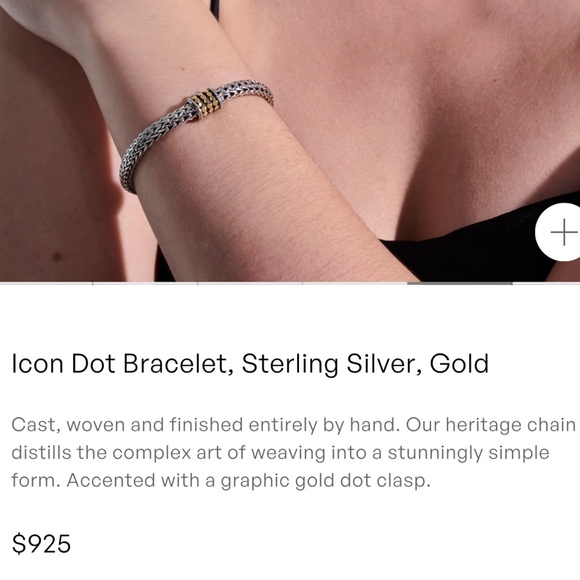Select the first carousel indicator segment
The image size is (580, 580).
(46, 284)
